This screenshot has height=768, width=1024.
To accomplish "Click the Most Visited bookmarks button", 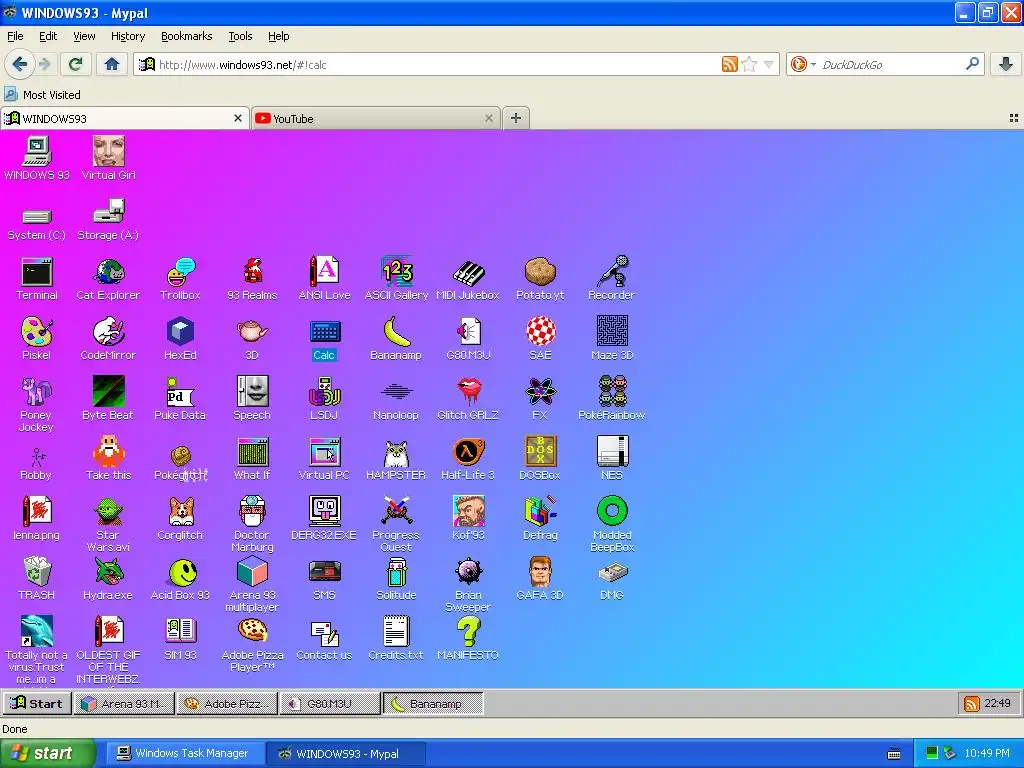I will [x=43, y=95].
